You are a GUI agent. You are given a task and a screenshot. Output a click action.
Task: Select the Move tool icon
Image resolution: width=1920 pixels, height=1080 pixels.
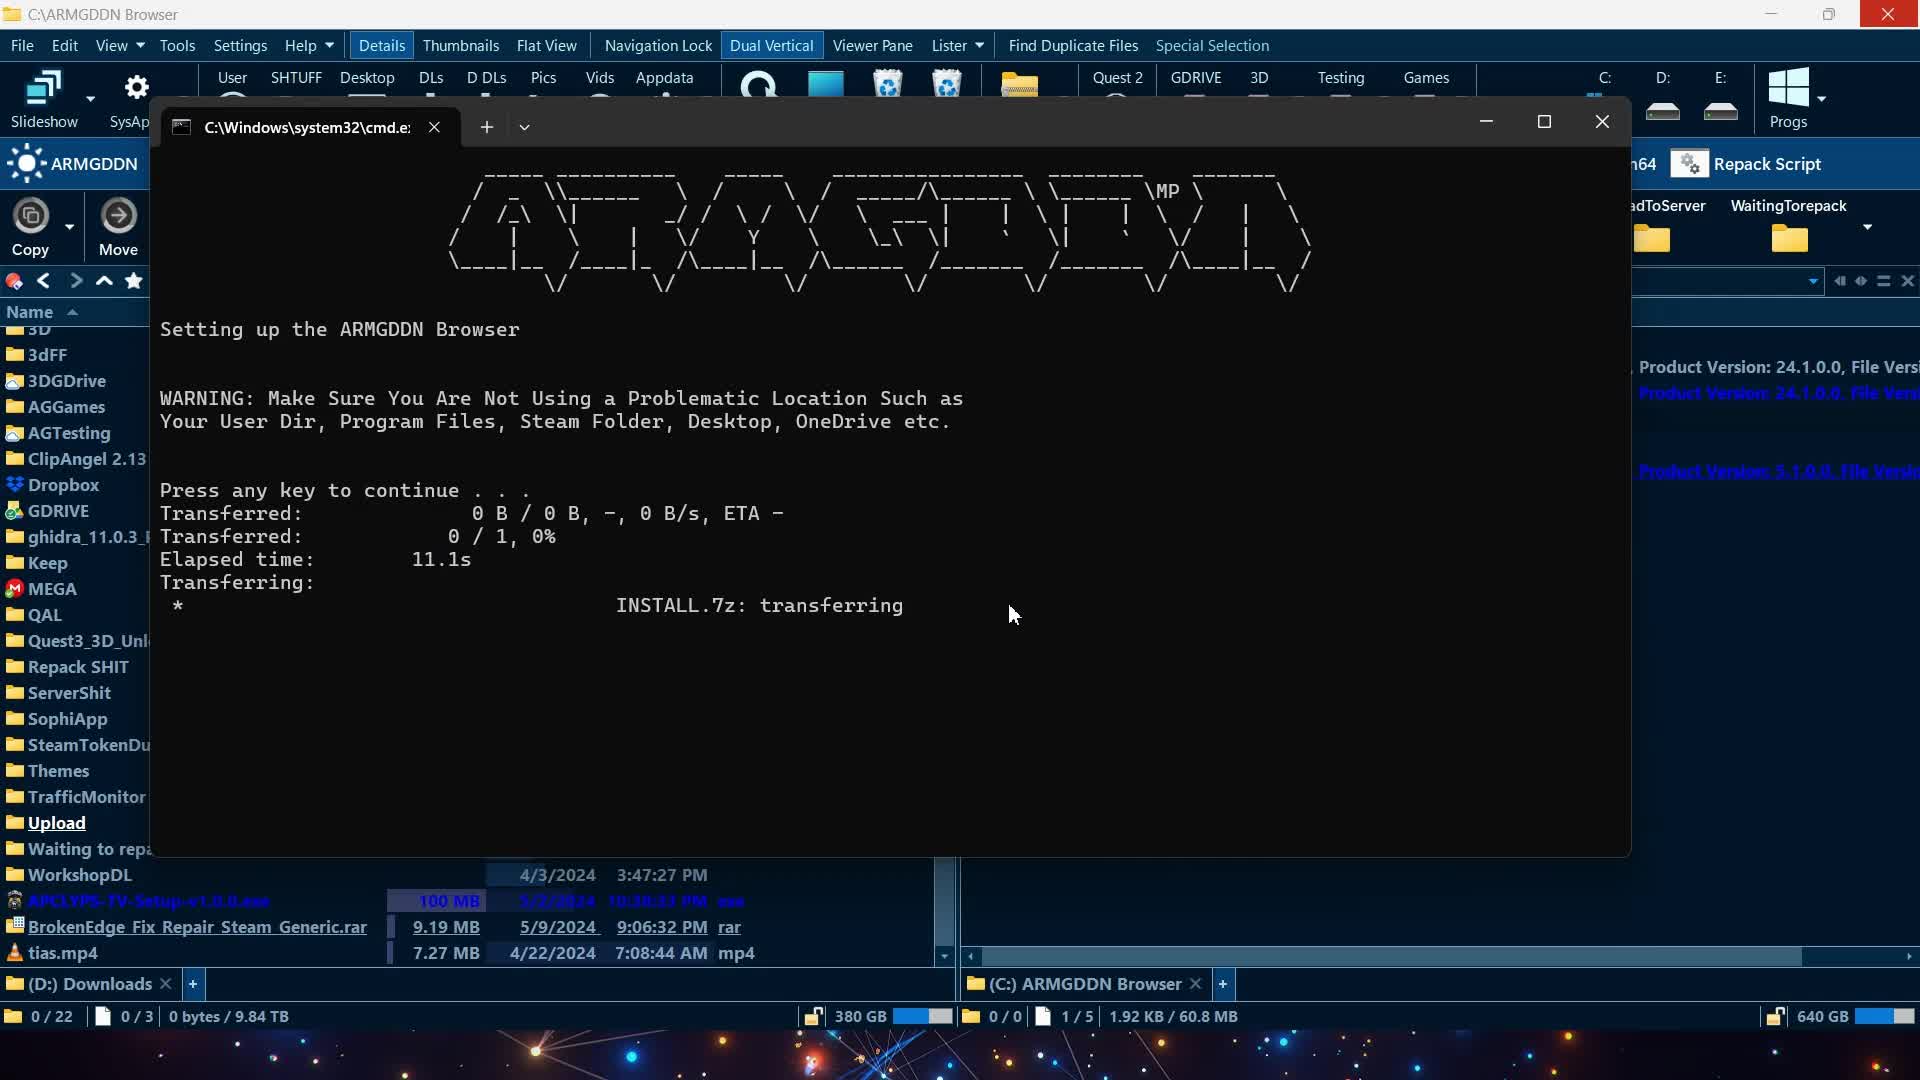coord(118,215)
